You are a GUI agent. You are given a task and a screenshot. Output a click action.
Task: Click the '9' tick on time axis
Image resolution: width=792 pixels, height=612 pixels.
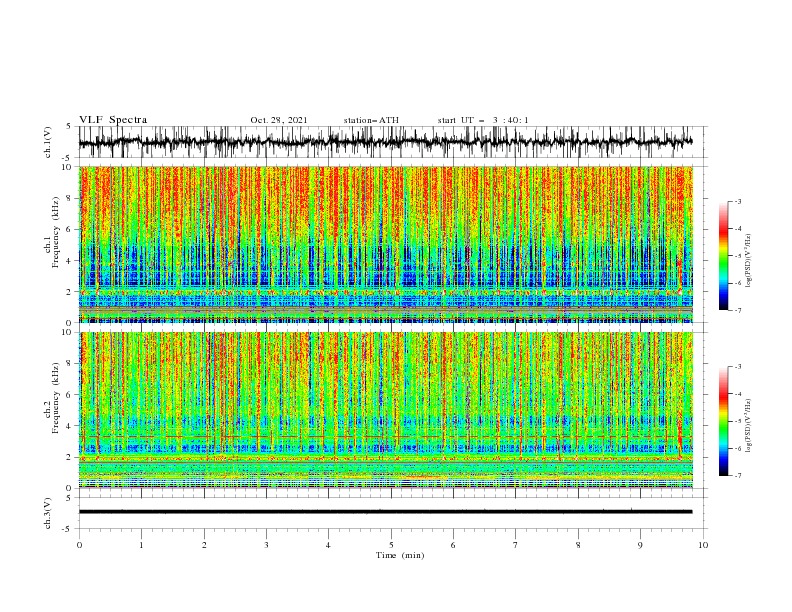640,545
